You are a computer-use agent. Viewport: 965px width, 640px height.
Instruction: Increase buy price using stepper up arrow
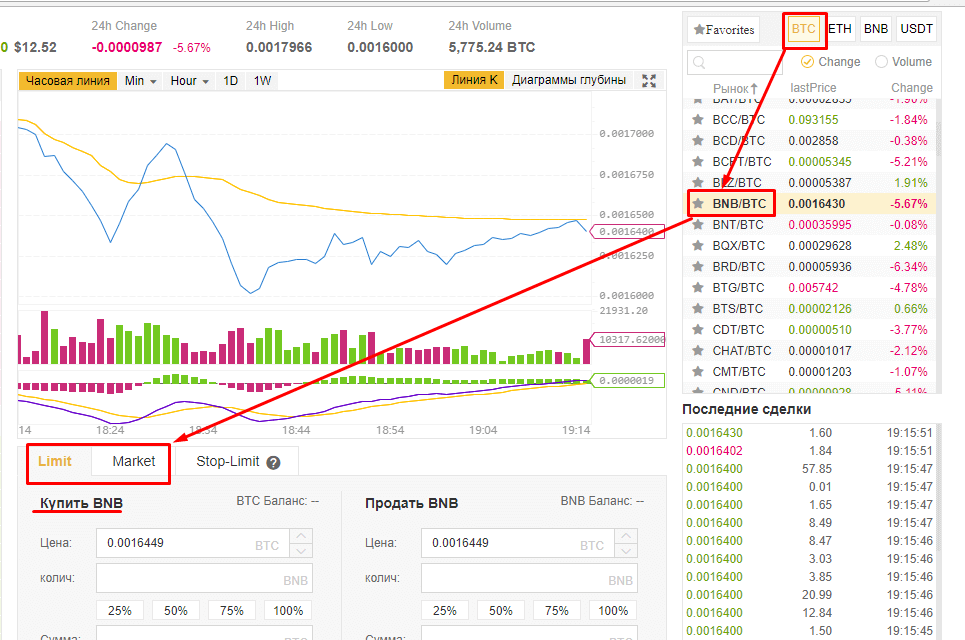(x=300, y=537)
